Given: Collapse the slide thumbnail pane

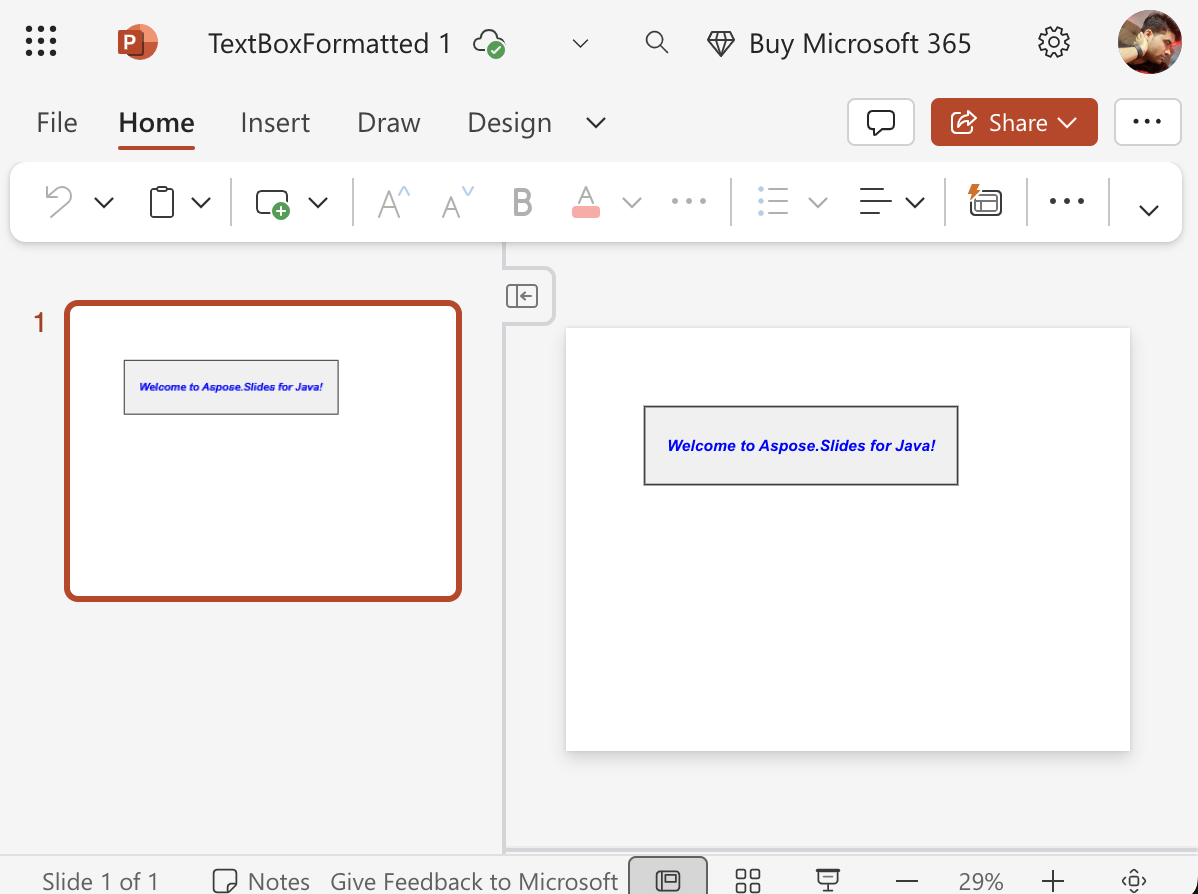Looking at the screenshot, I should tap(522, 296).
